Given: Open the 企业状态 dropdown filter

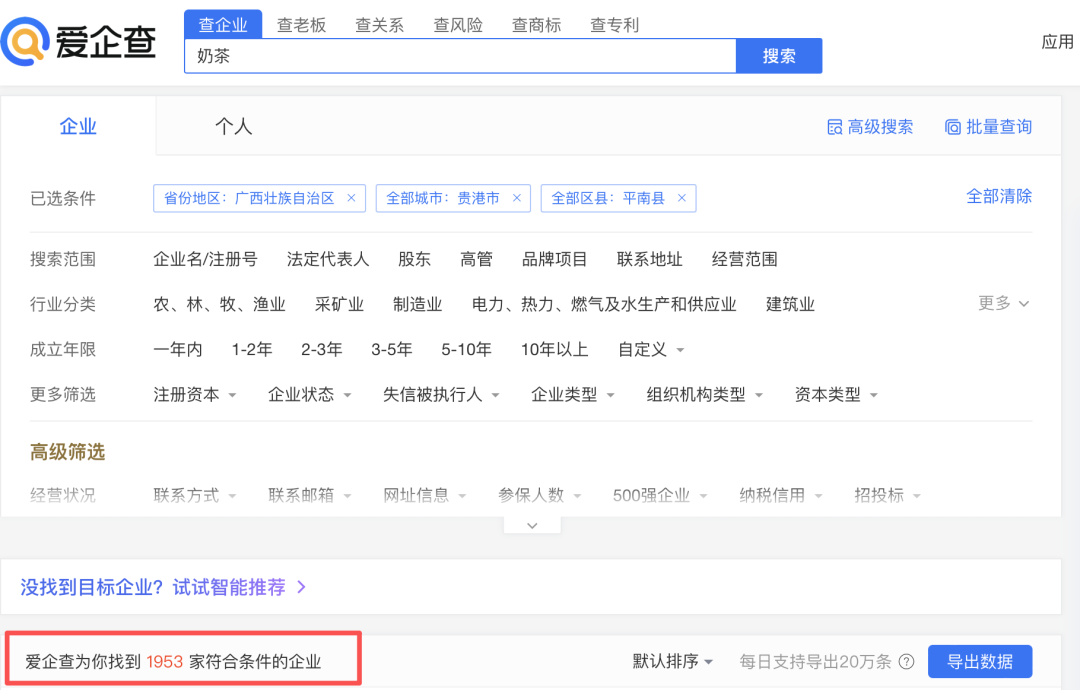Looking at the screenshot, I should click(x=310, y=395).
